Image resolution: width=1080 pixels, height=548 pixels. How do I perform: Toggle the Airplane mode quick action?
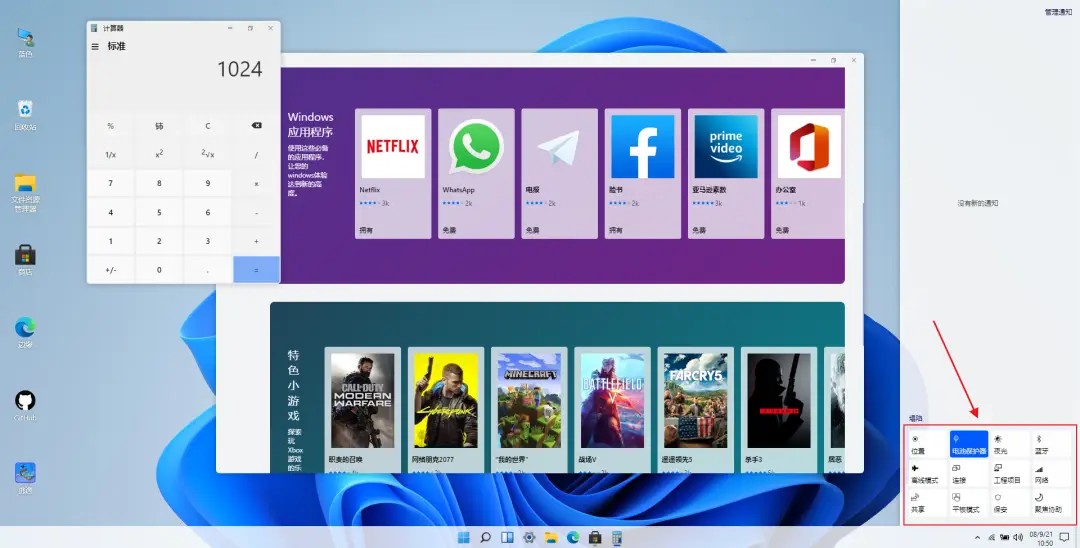point(927,474)
